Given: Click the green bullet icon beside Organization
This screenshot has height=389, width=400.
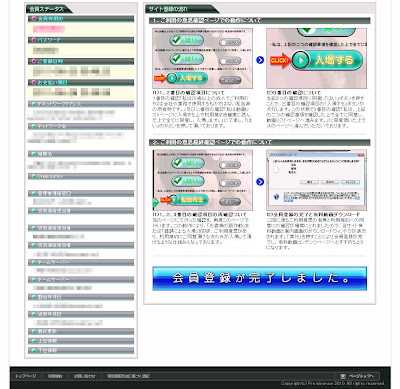Looking at the screenshot, I should 34,176.
